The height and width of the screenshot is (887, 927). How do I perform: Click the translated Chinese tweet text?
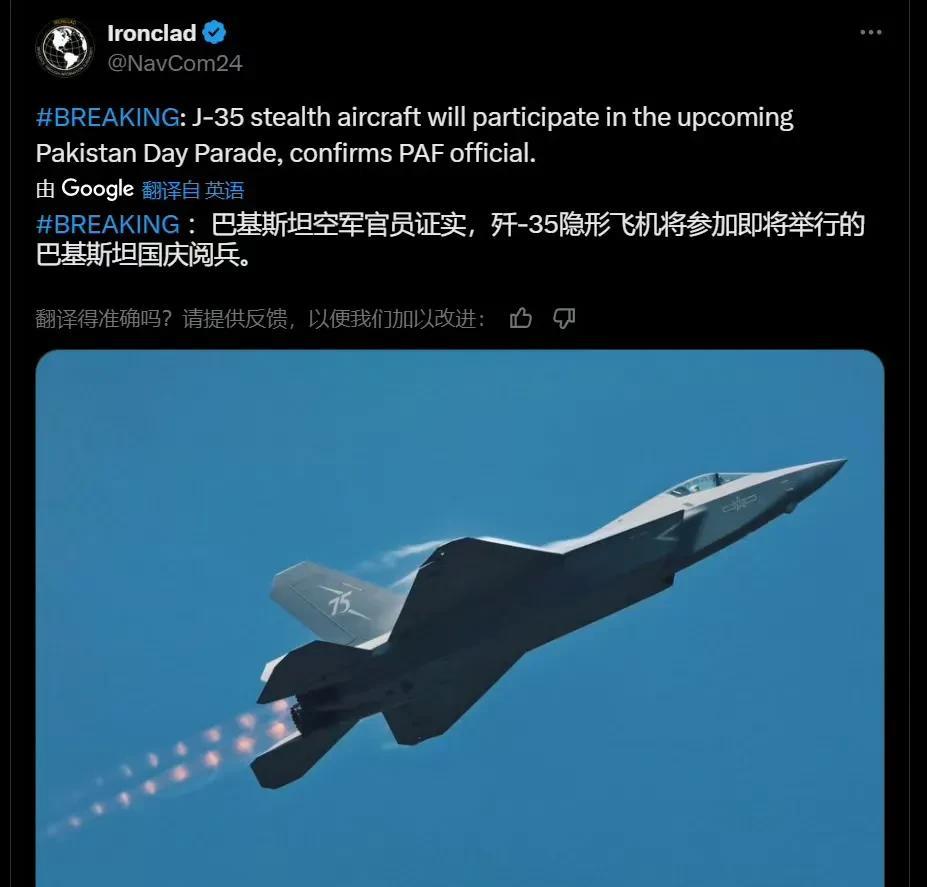pos(450,239)
